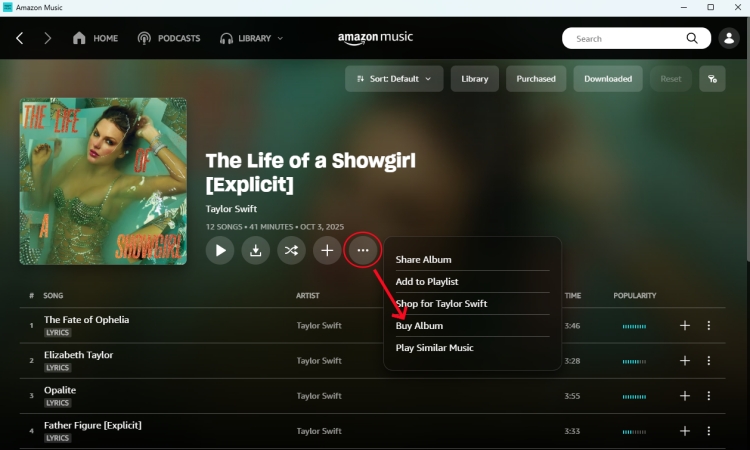Download the album with the download icon
Image resolution: width=750 pixels, height=450 pixels.
pyautogui.click(x=255, y=250)
